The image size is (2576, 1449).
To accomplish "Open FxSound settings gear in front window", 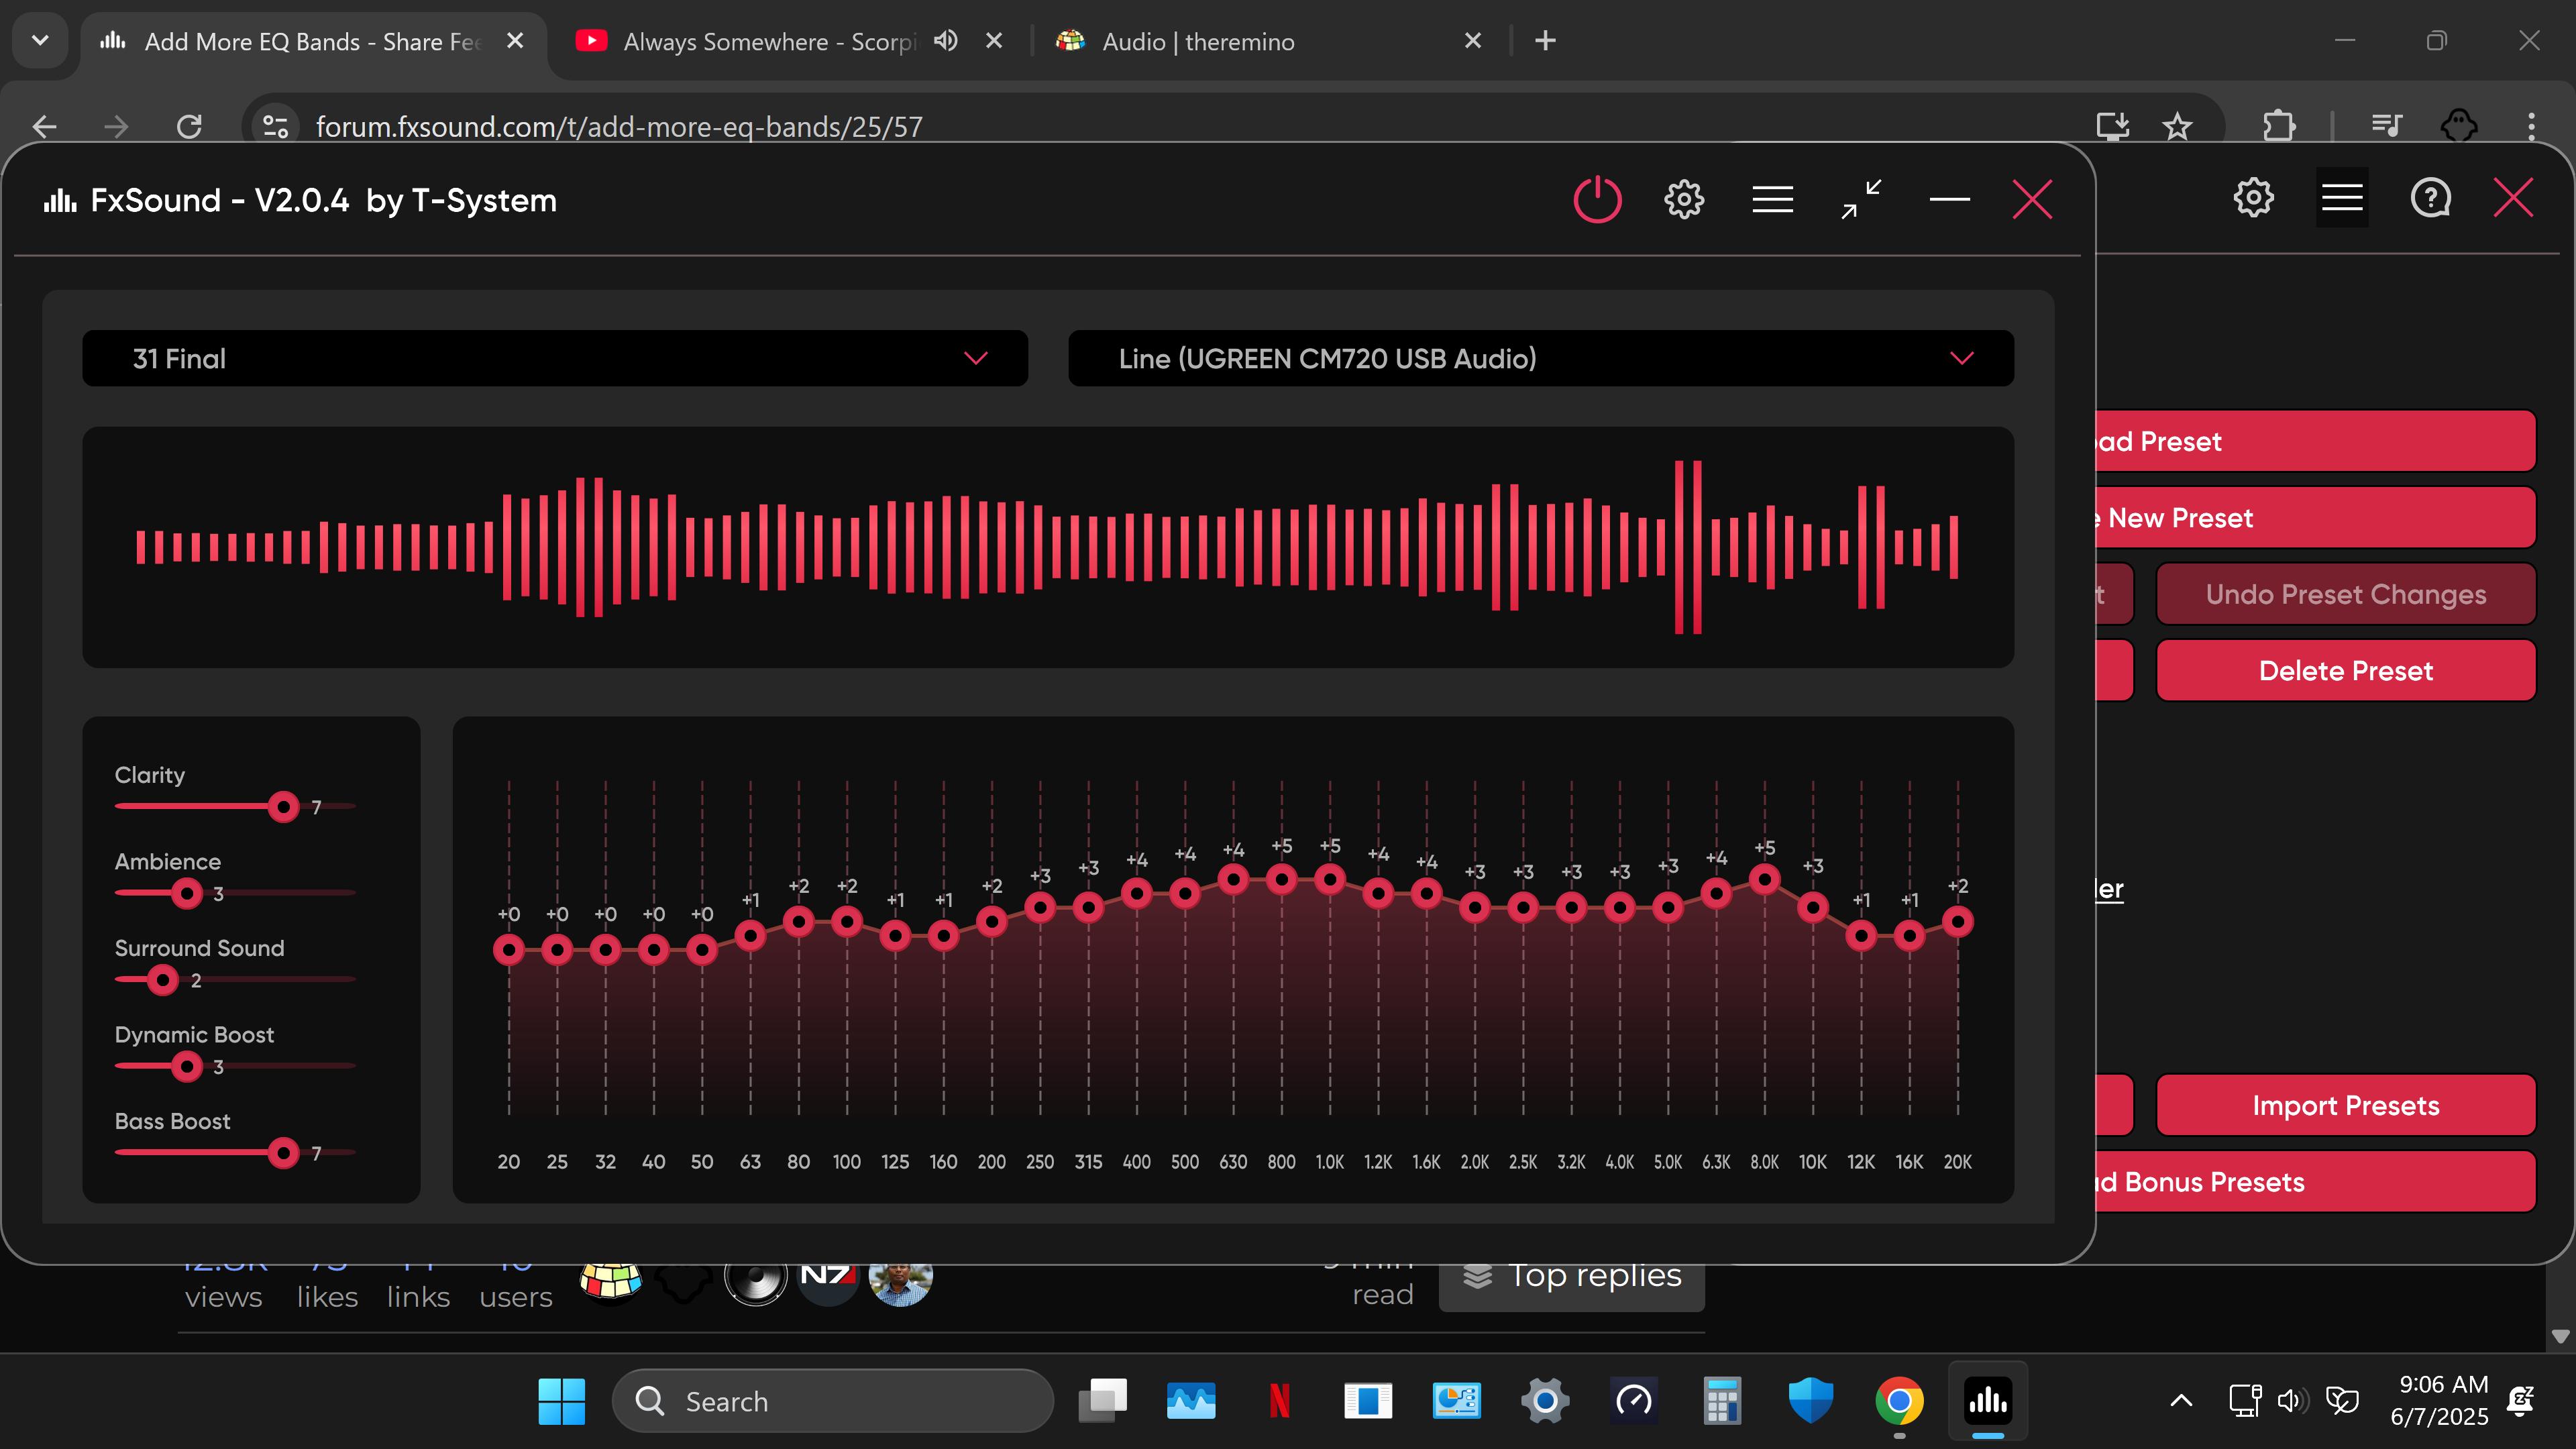I will coord(1684,200).
